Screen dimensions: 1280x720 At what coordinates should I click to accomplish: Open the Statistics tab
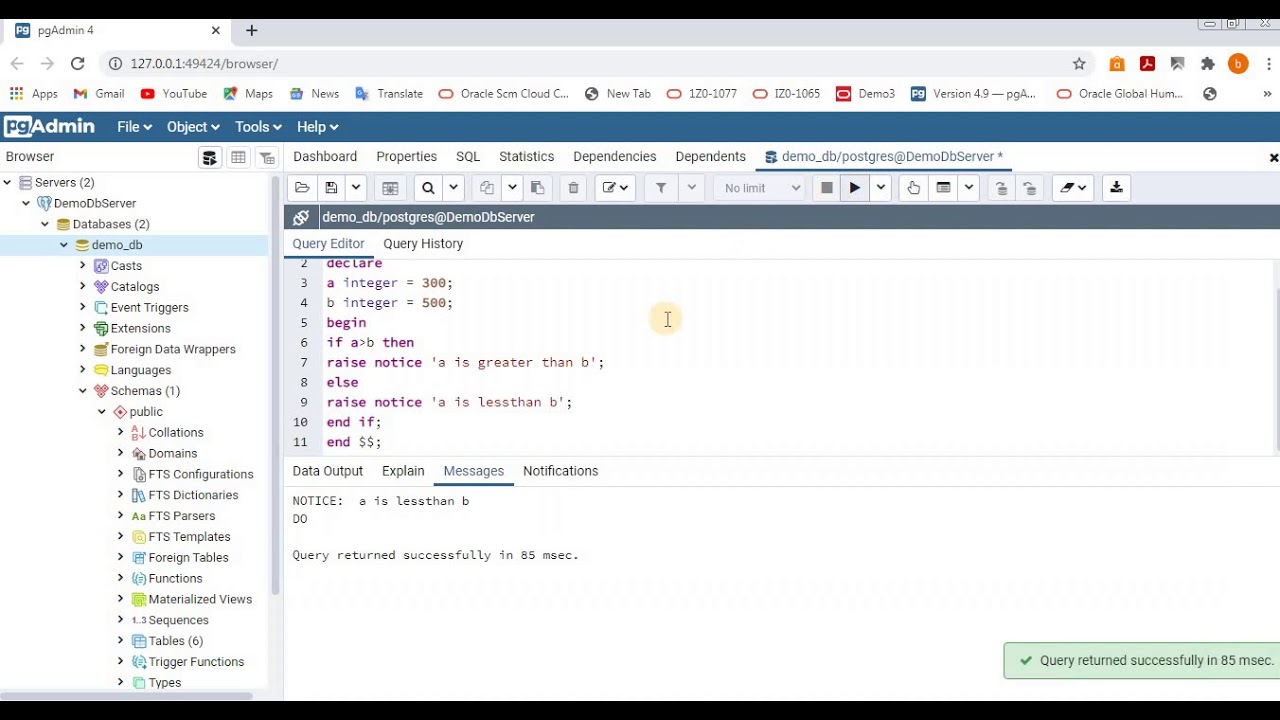pos(526,157)
